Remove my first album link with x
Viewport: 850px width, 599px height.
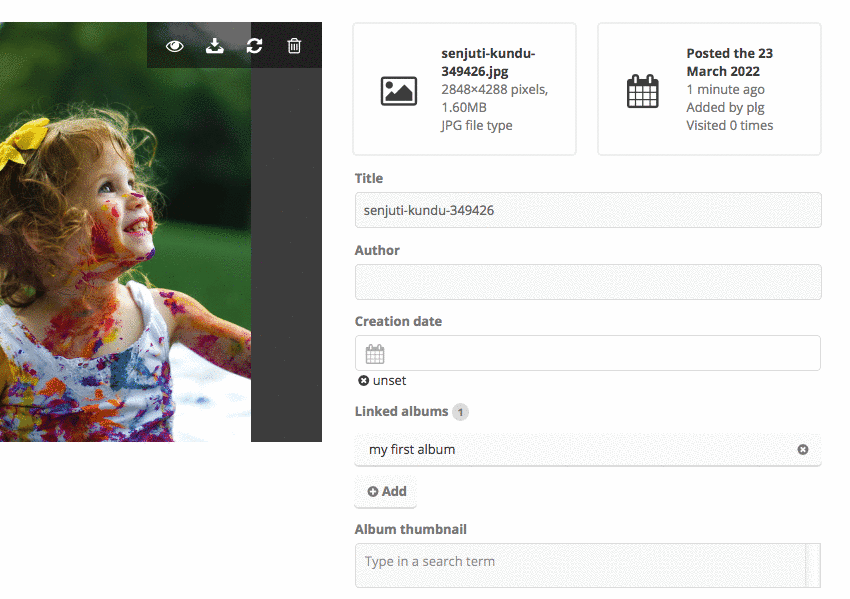click(803, 449)
